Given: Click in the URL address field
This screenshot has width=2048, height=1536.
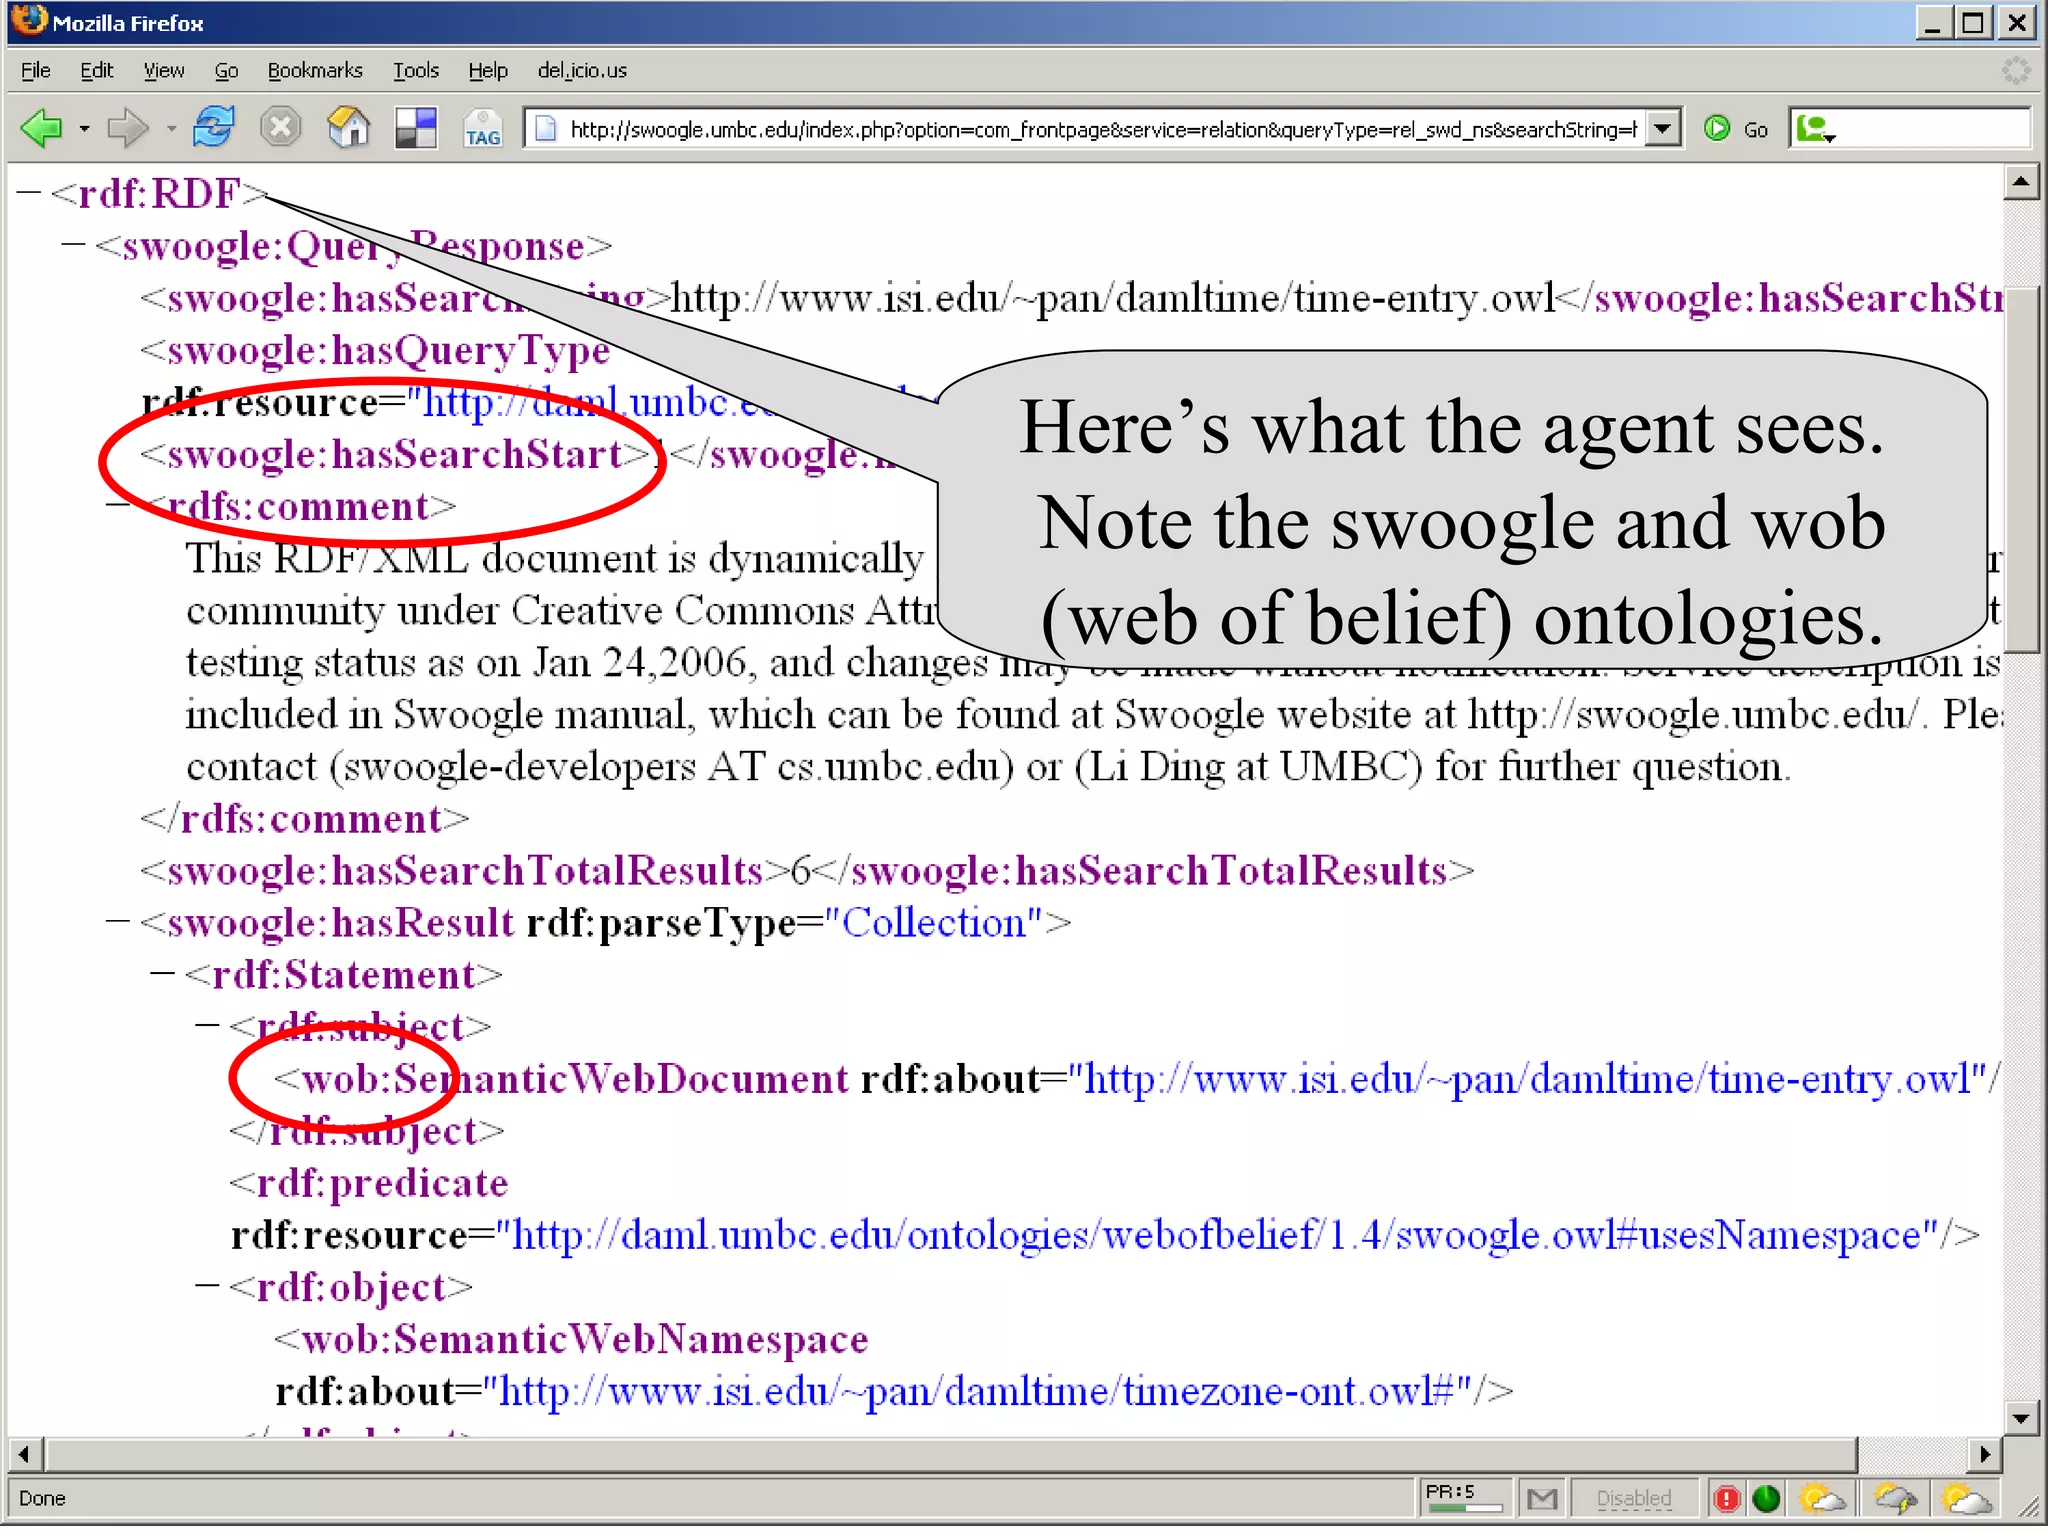Looking at the screenshot, I should (1100, 129).
